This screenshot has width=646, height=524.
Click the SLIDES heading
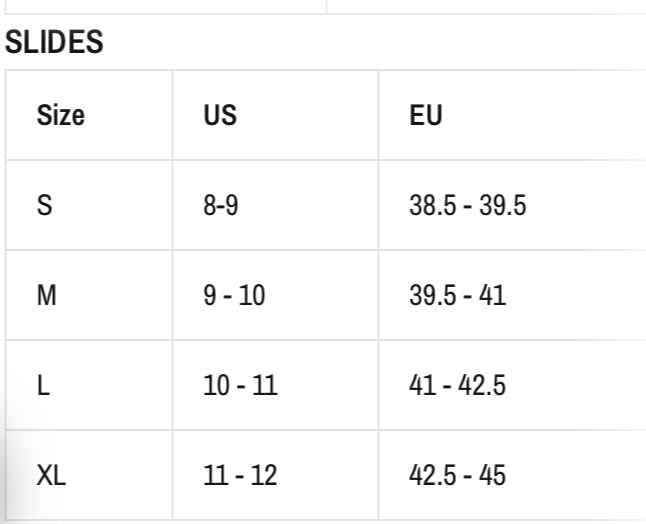tap(54, 42)
